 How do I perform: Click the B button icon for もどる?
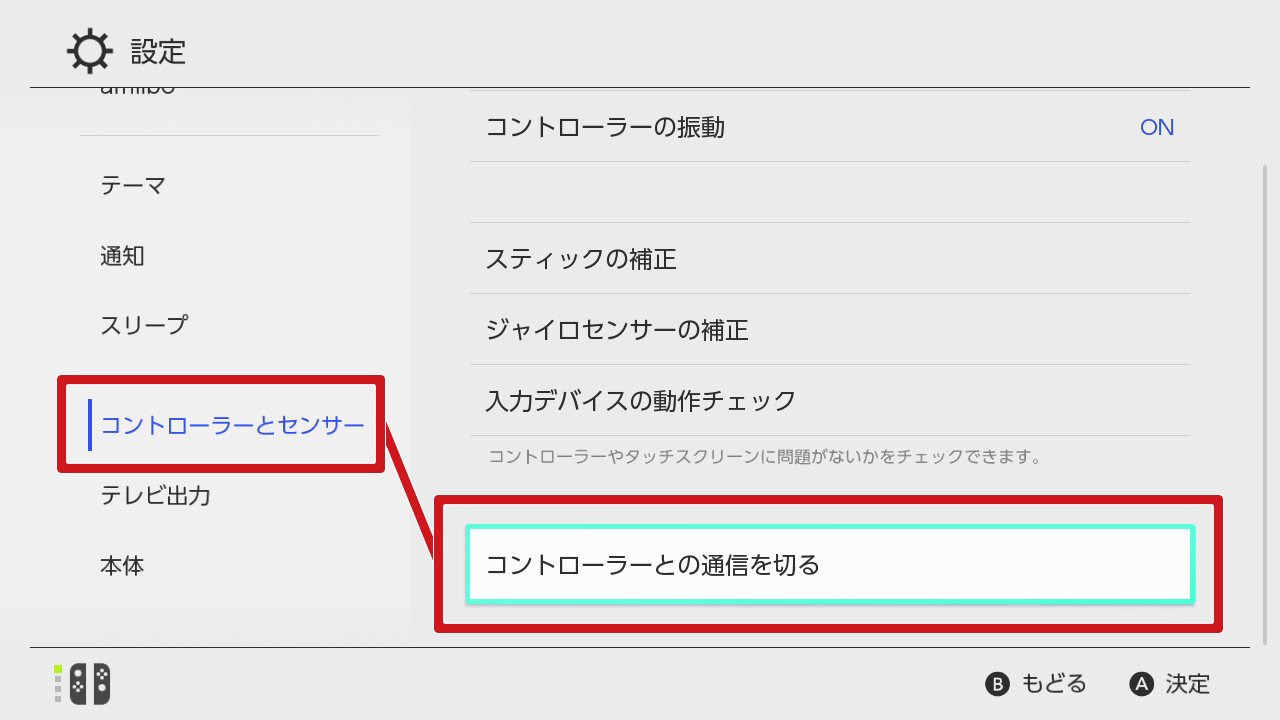[x=997, y=684]
